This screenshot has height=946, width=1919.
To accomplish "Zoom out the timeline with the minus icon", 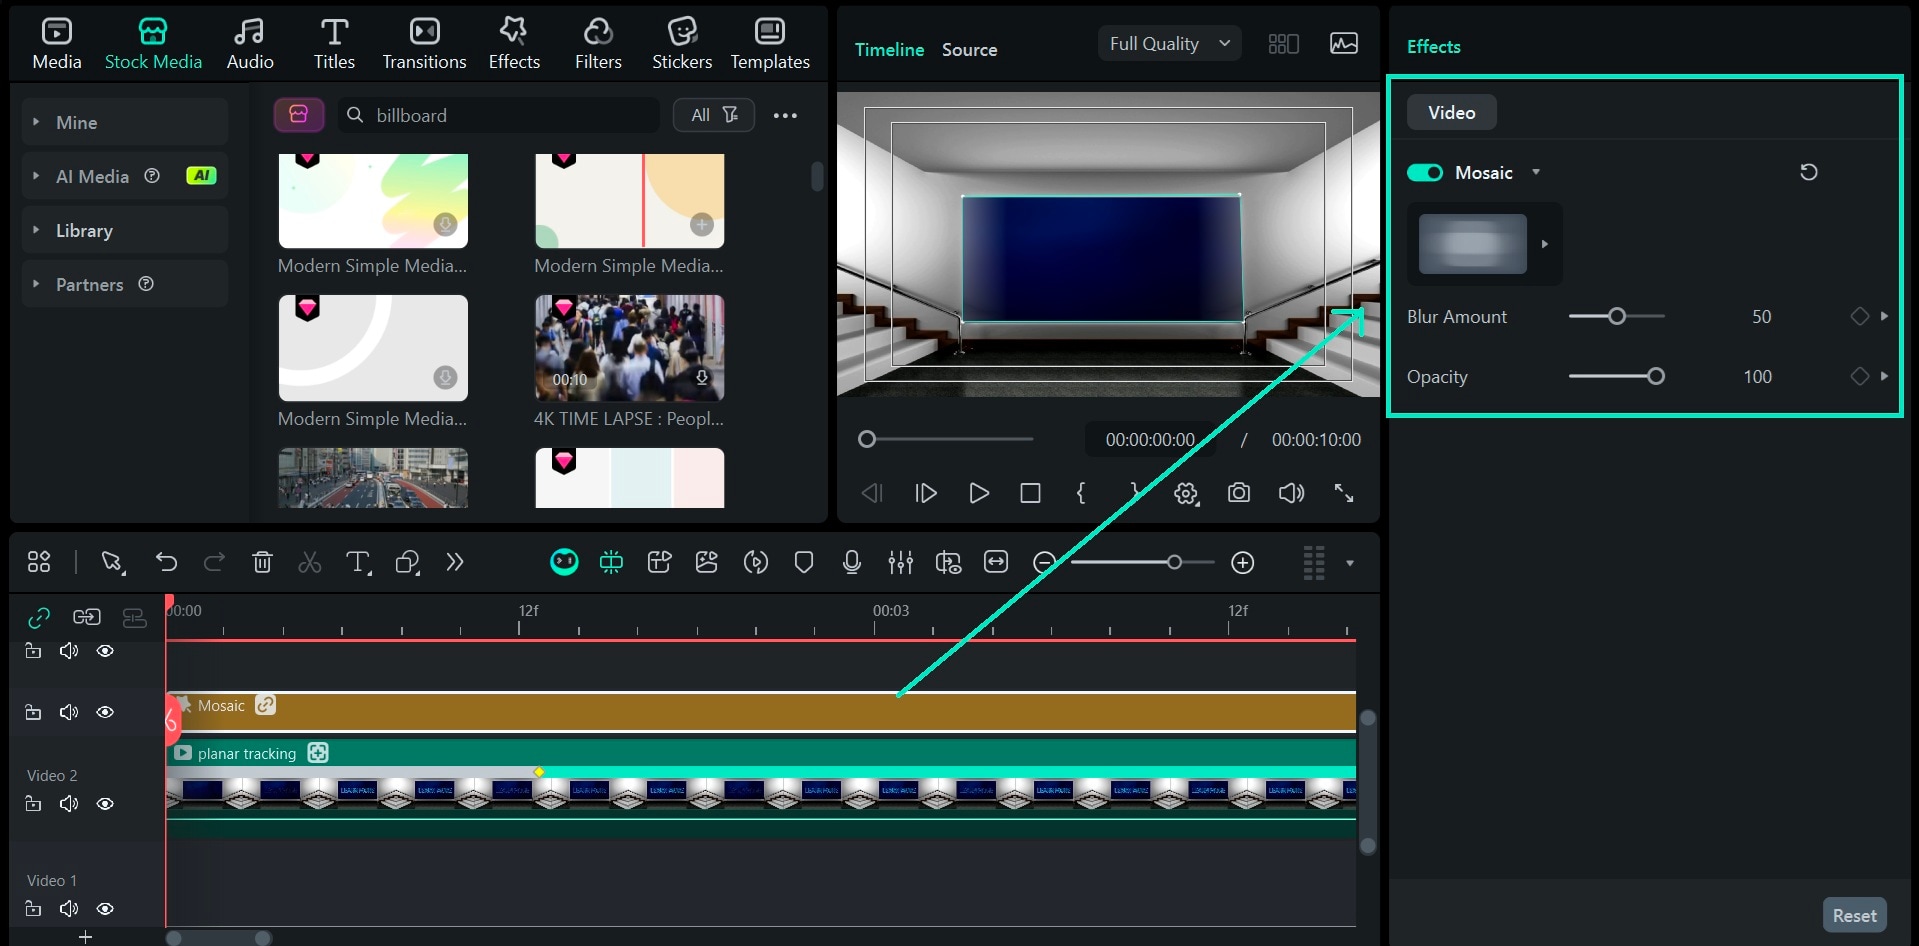I will click(1044, 562).
